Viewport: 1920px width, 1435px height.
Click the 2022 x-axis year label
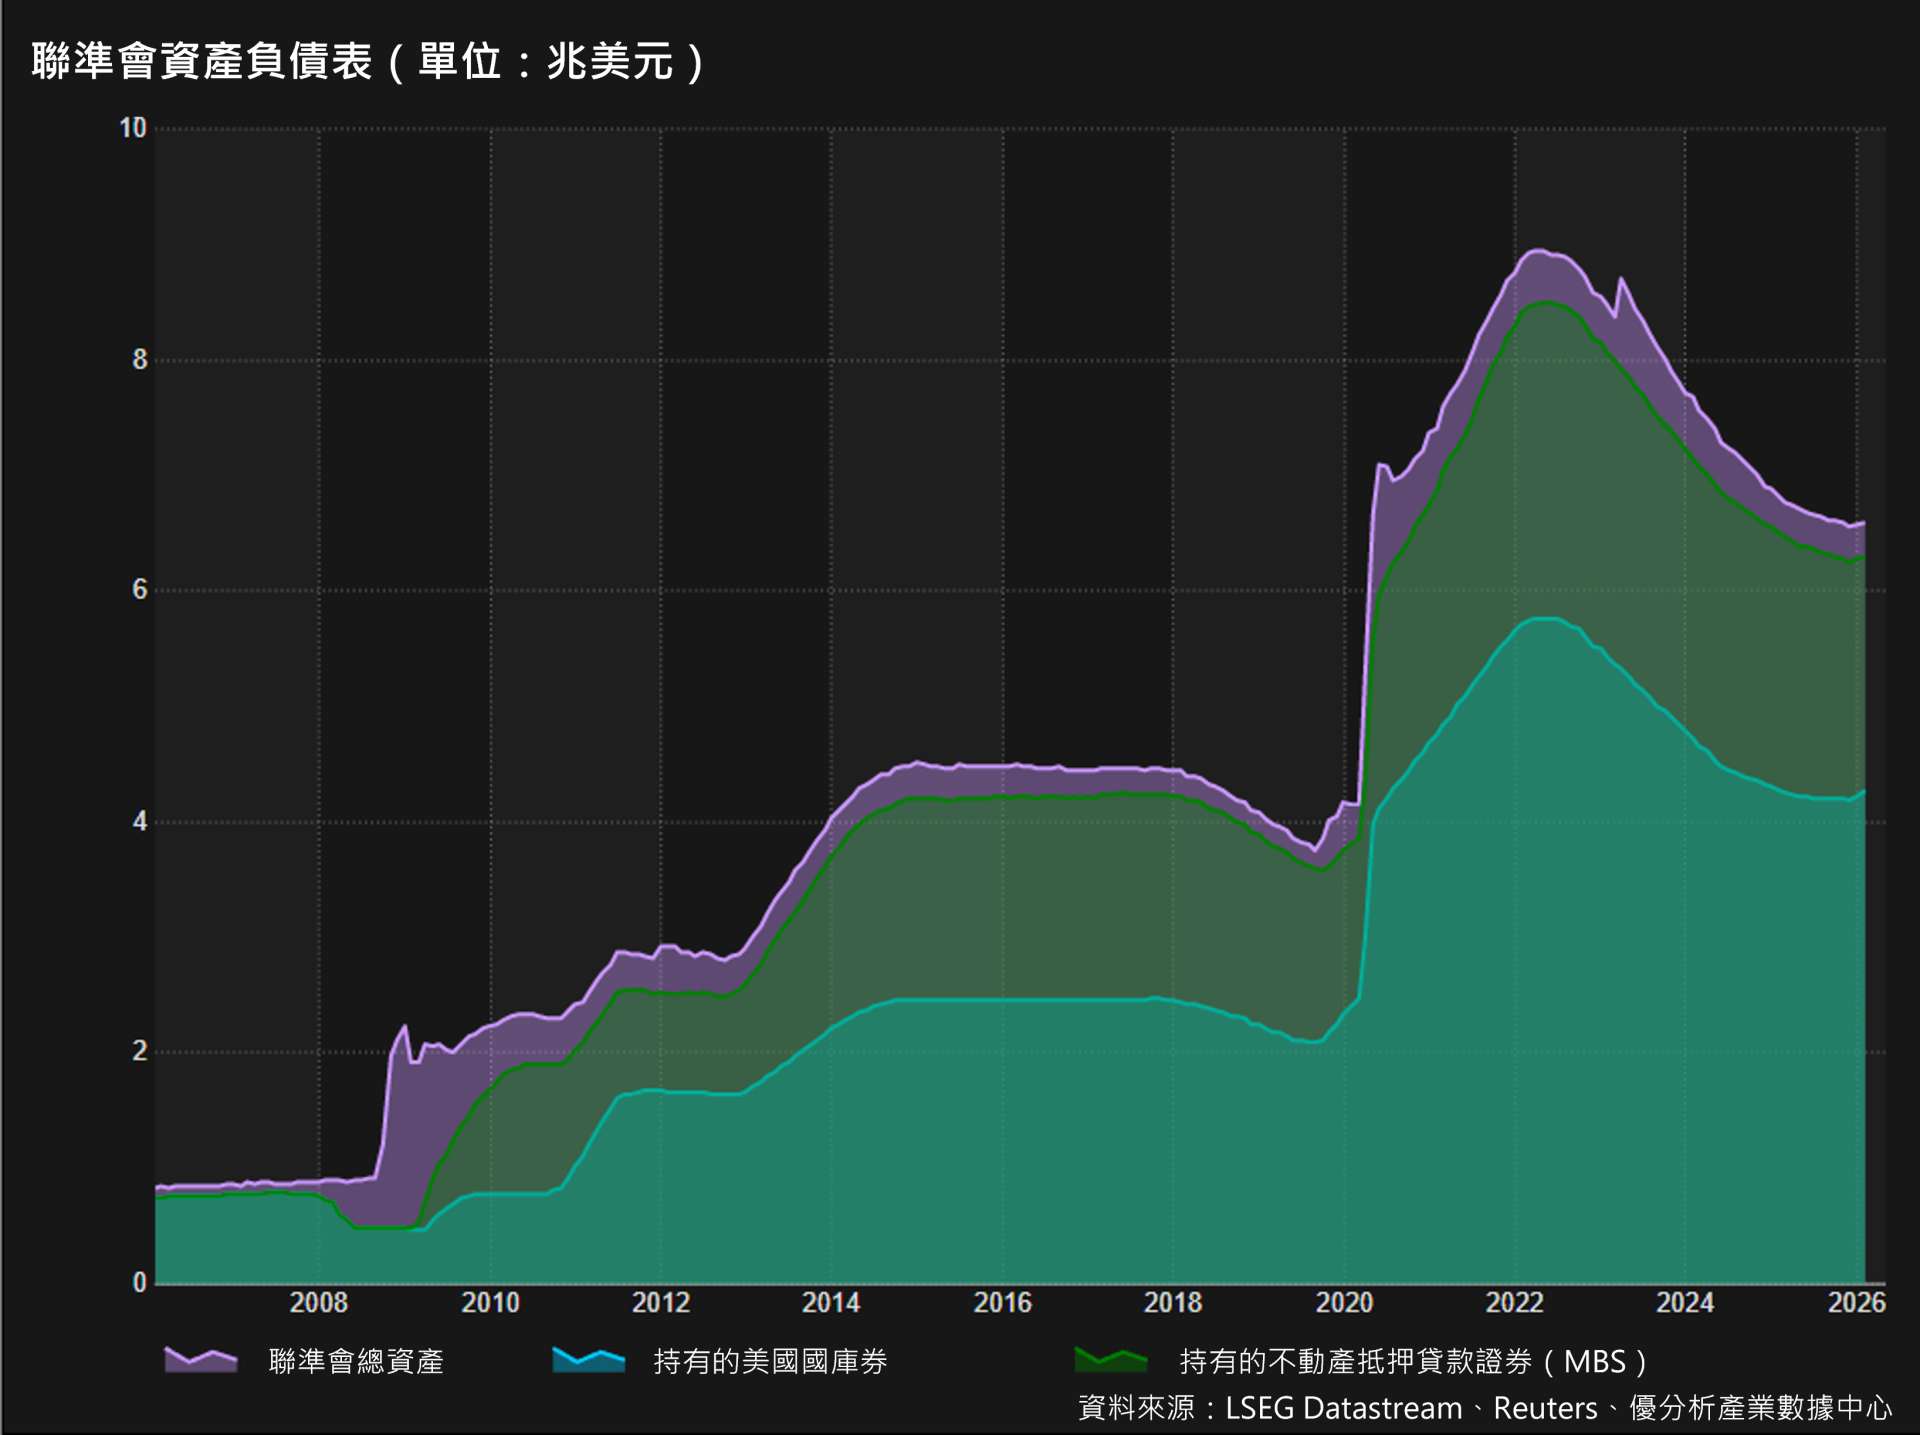click(x=1515, y=1302)
